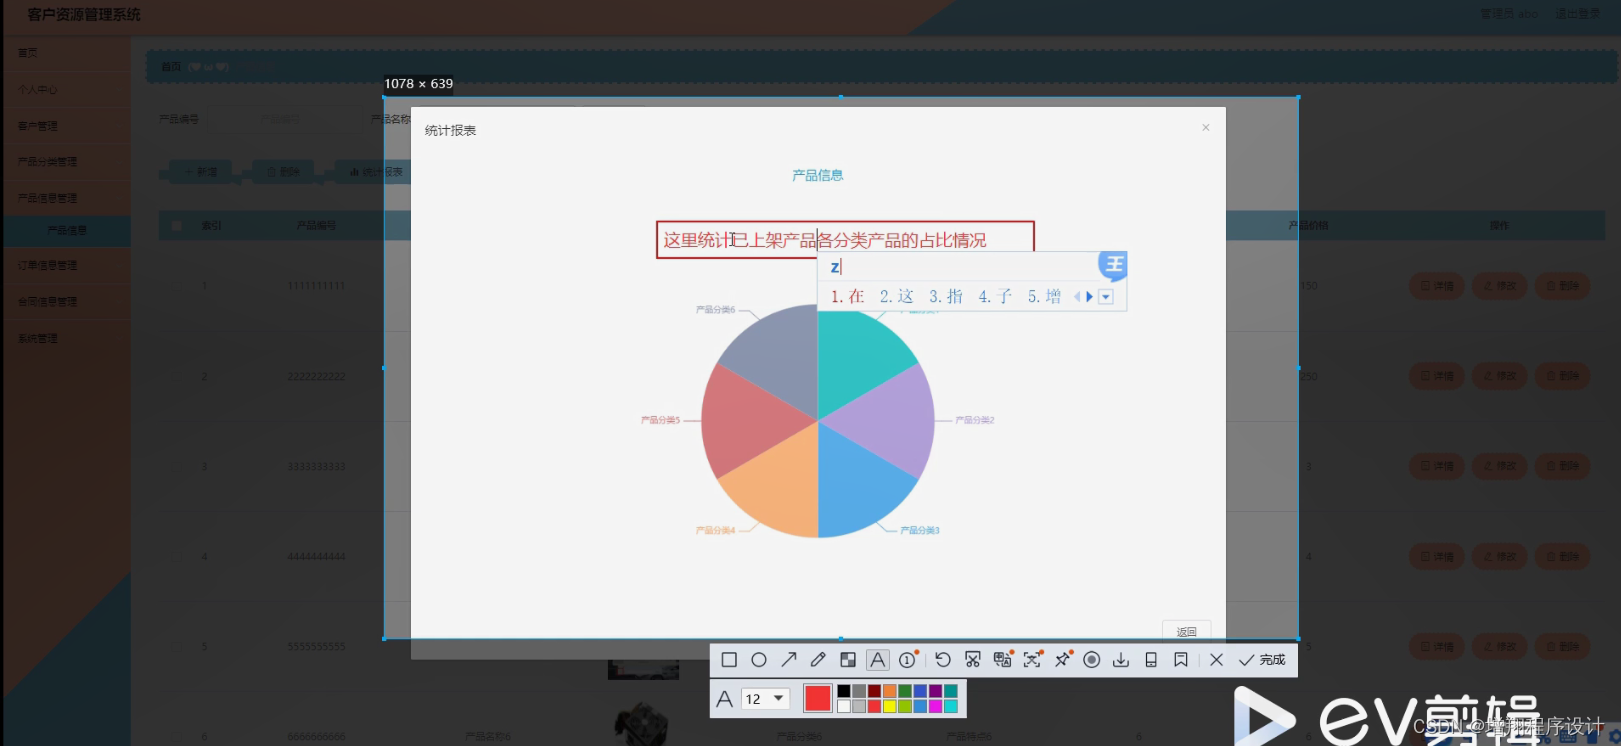Click the 产品分类5 pie chart label

tap(660, 420)
